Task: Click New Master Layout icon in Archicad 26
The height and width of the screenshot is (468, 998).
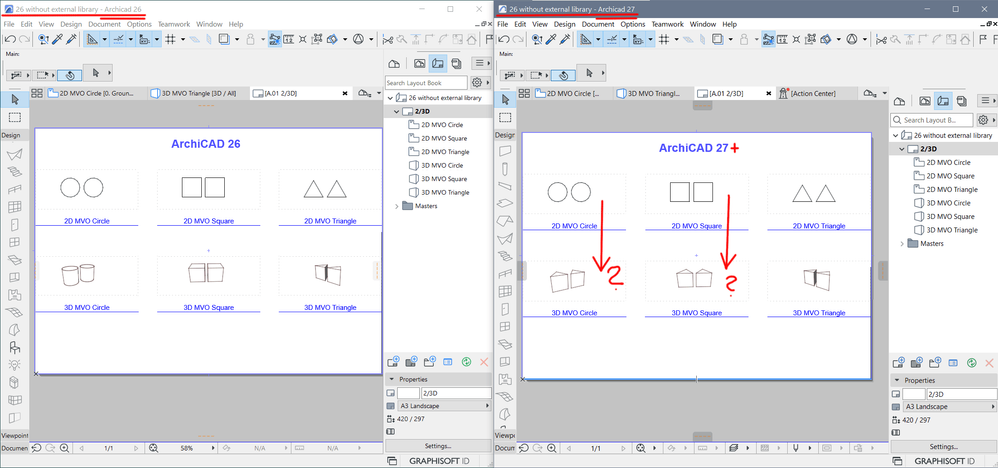Action: pyautogui.click(x=411, y=362)
